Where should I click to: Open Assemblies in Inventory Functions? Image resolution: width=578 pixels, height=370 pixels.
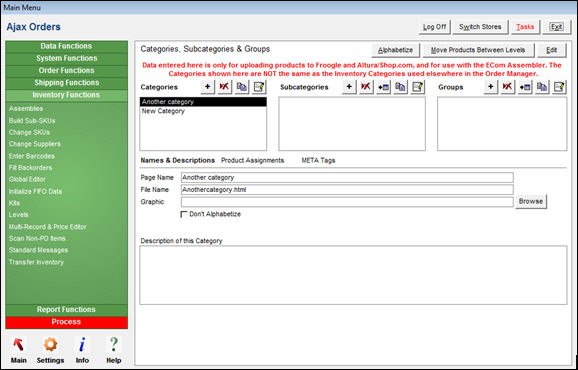click(26, 109)
